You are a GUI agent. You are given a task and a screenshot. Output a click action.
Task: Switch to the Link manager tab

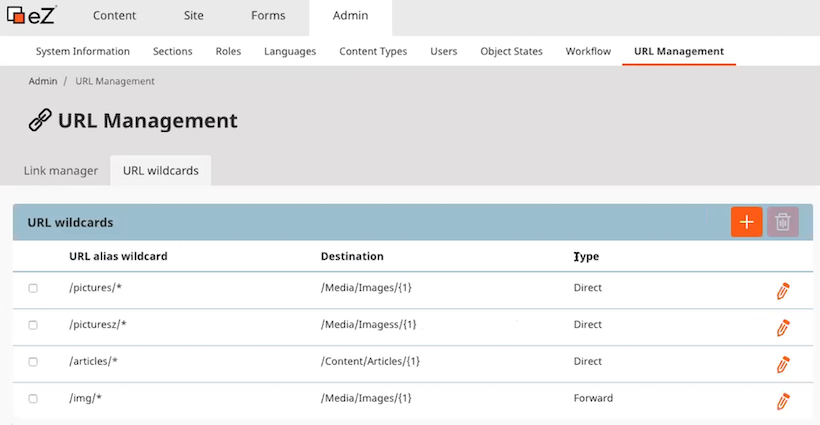click(61, 171)
